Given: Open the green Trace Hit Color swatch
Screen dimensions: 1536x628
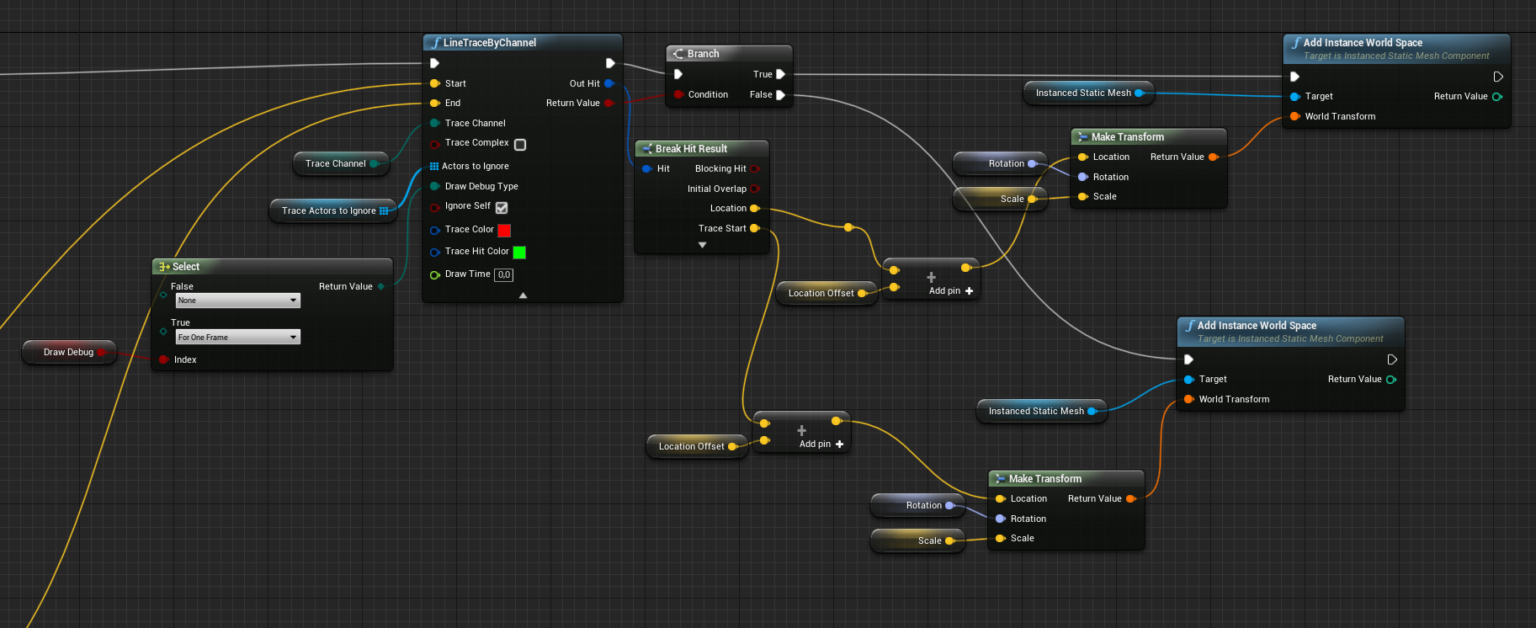Looking at the screenshot, I should 519,252.
